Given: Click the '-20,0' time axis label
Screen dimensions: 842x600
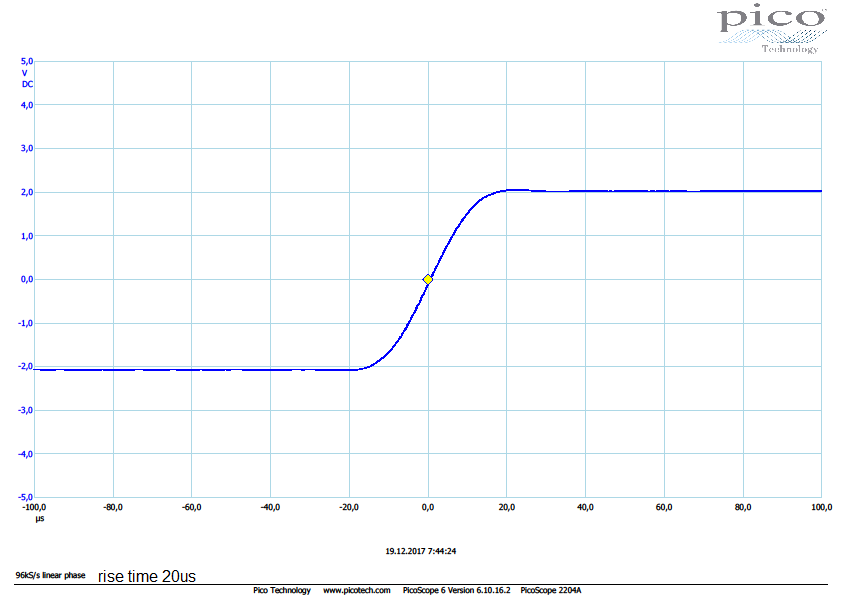Looking at the screenshot, I should click(x=349, y=508).
